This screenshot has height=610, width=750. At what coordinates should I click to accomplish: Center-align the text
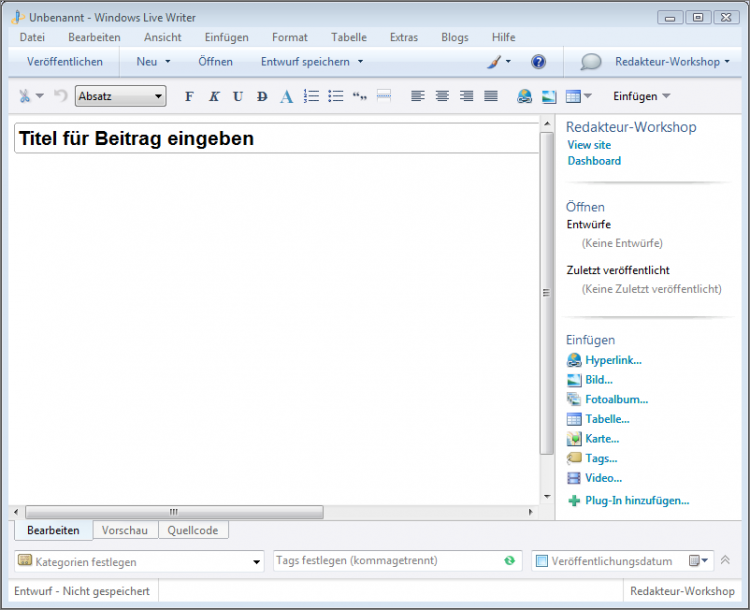pyautogui.click(x=442, y=96)
